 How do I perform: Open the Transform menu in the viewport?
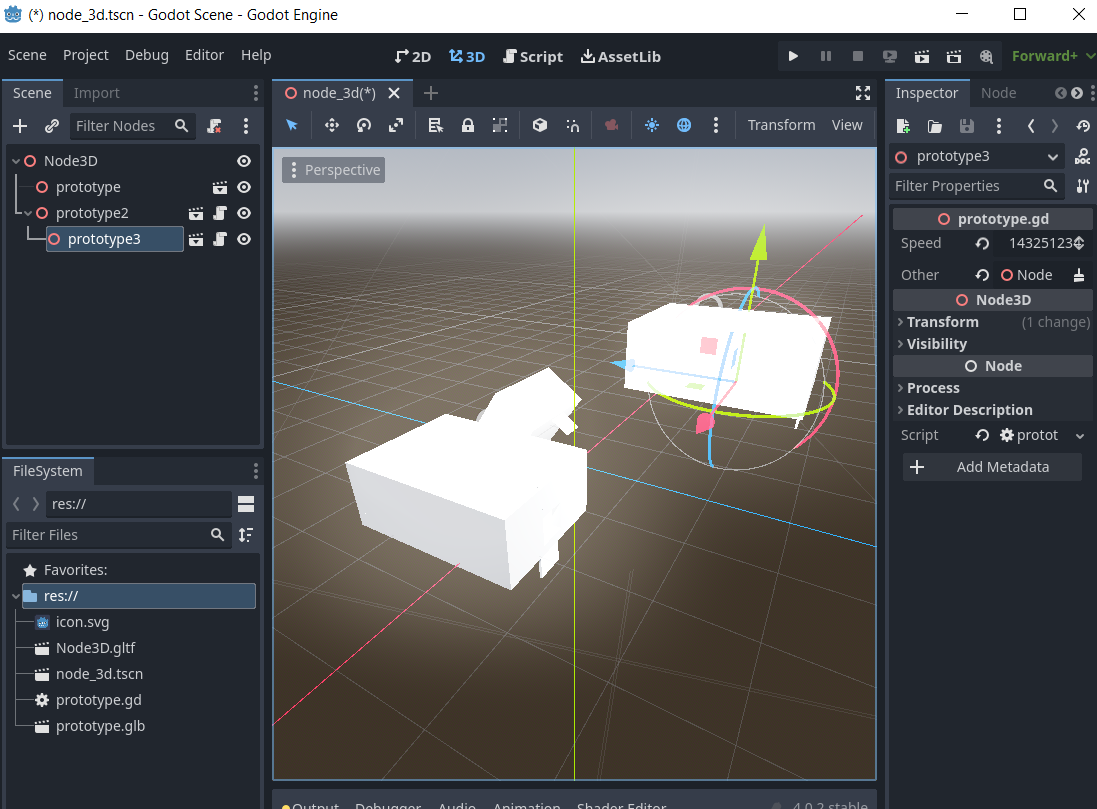[781, 125]
